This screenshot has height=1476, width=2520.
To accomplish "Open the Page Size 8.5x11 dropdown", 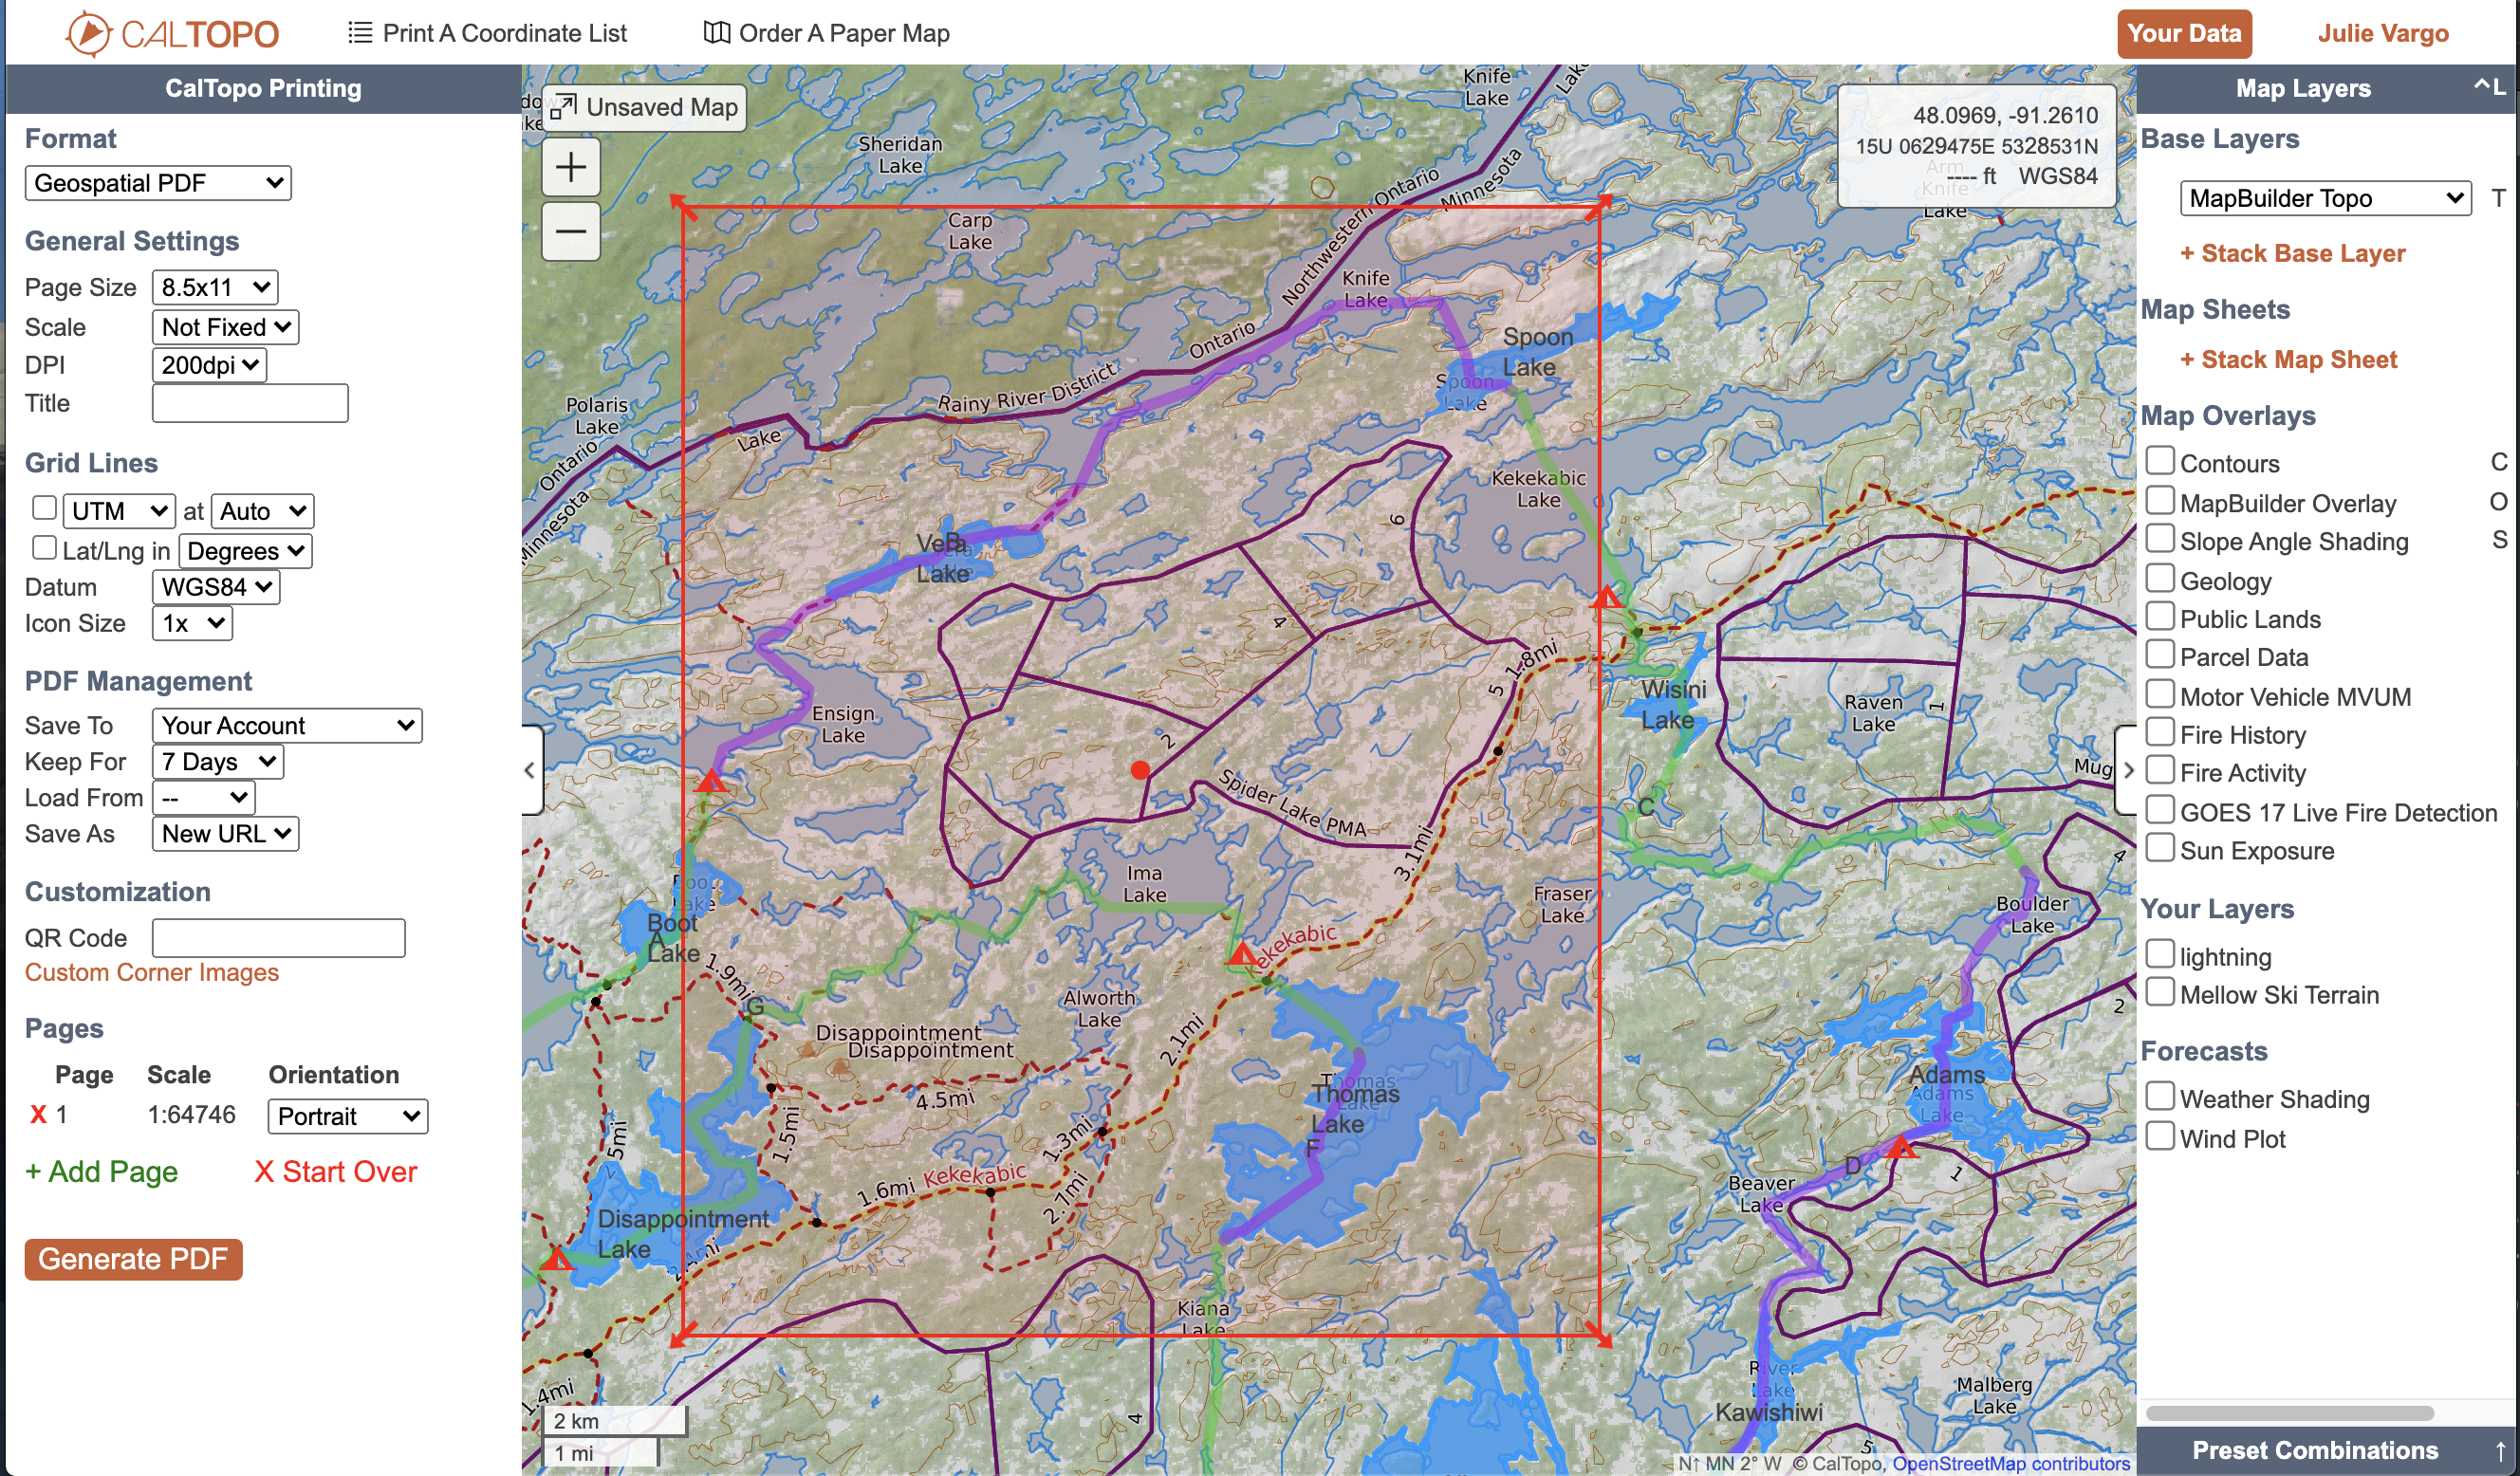I will (215, 288).
